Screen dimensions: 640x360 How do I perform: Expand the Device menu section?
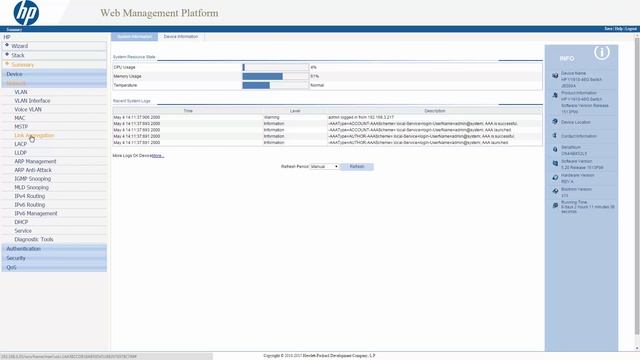[54, 74]
